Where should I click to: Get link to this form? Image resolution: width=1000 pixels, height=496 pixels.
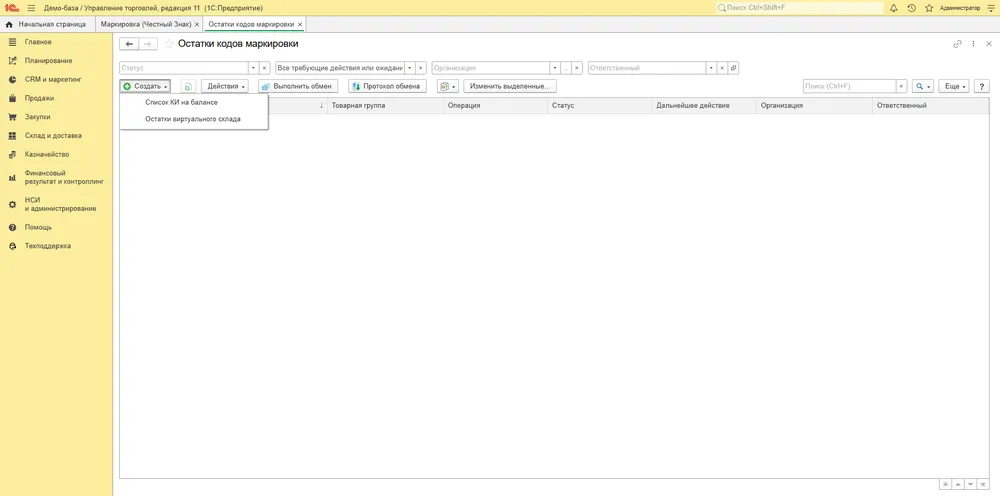tap(957, 44)
